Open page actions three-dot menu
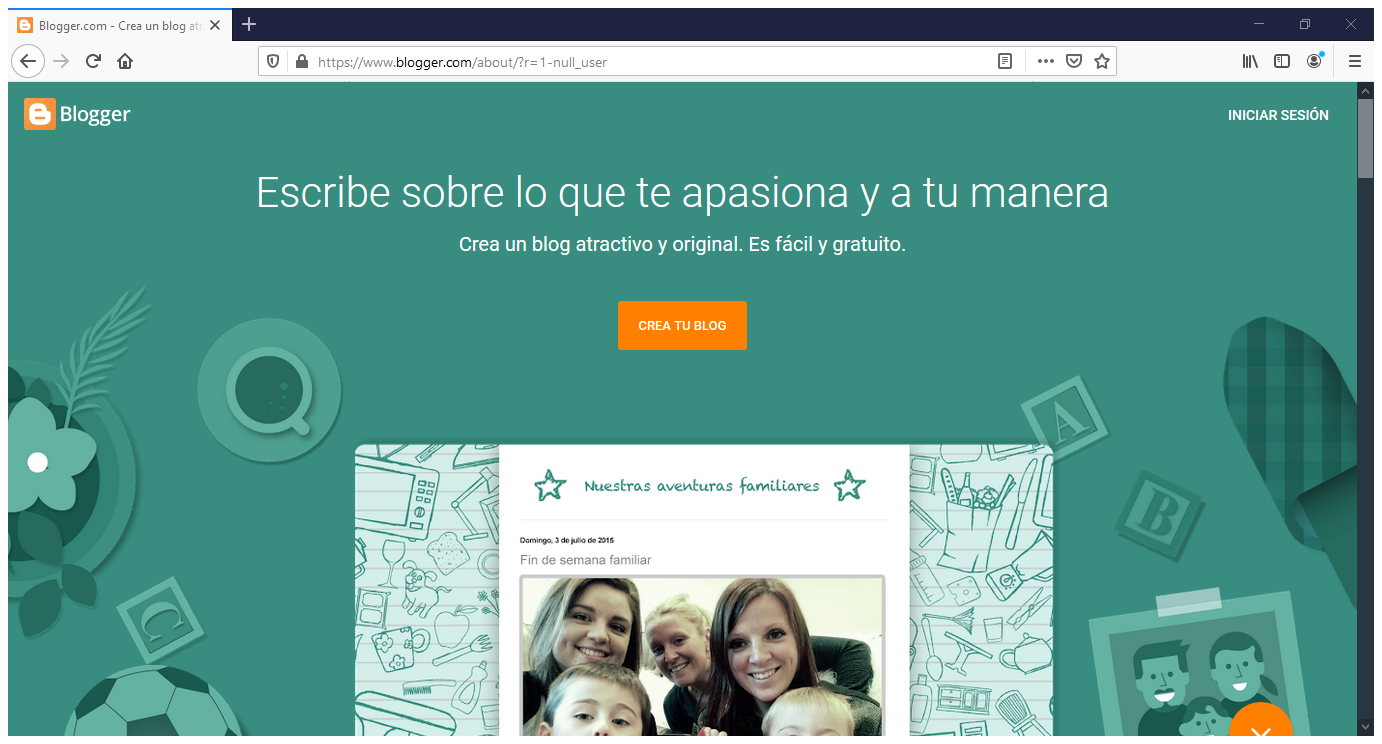Image resolution: width=1382 pixels, height=744 pixels. [x=1045, y=61]
